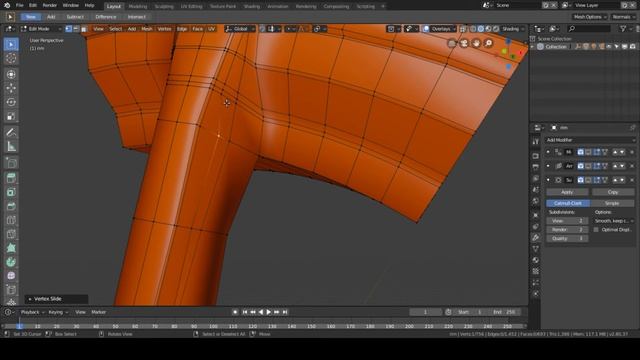Select the Extrude Region tool
This screenshot has height=360, width=640.
[x=11, y=178]
